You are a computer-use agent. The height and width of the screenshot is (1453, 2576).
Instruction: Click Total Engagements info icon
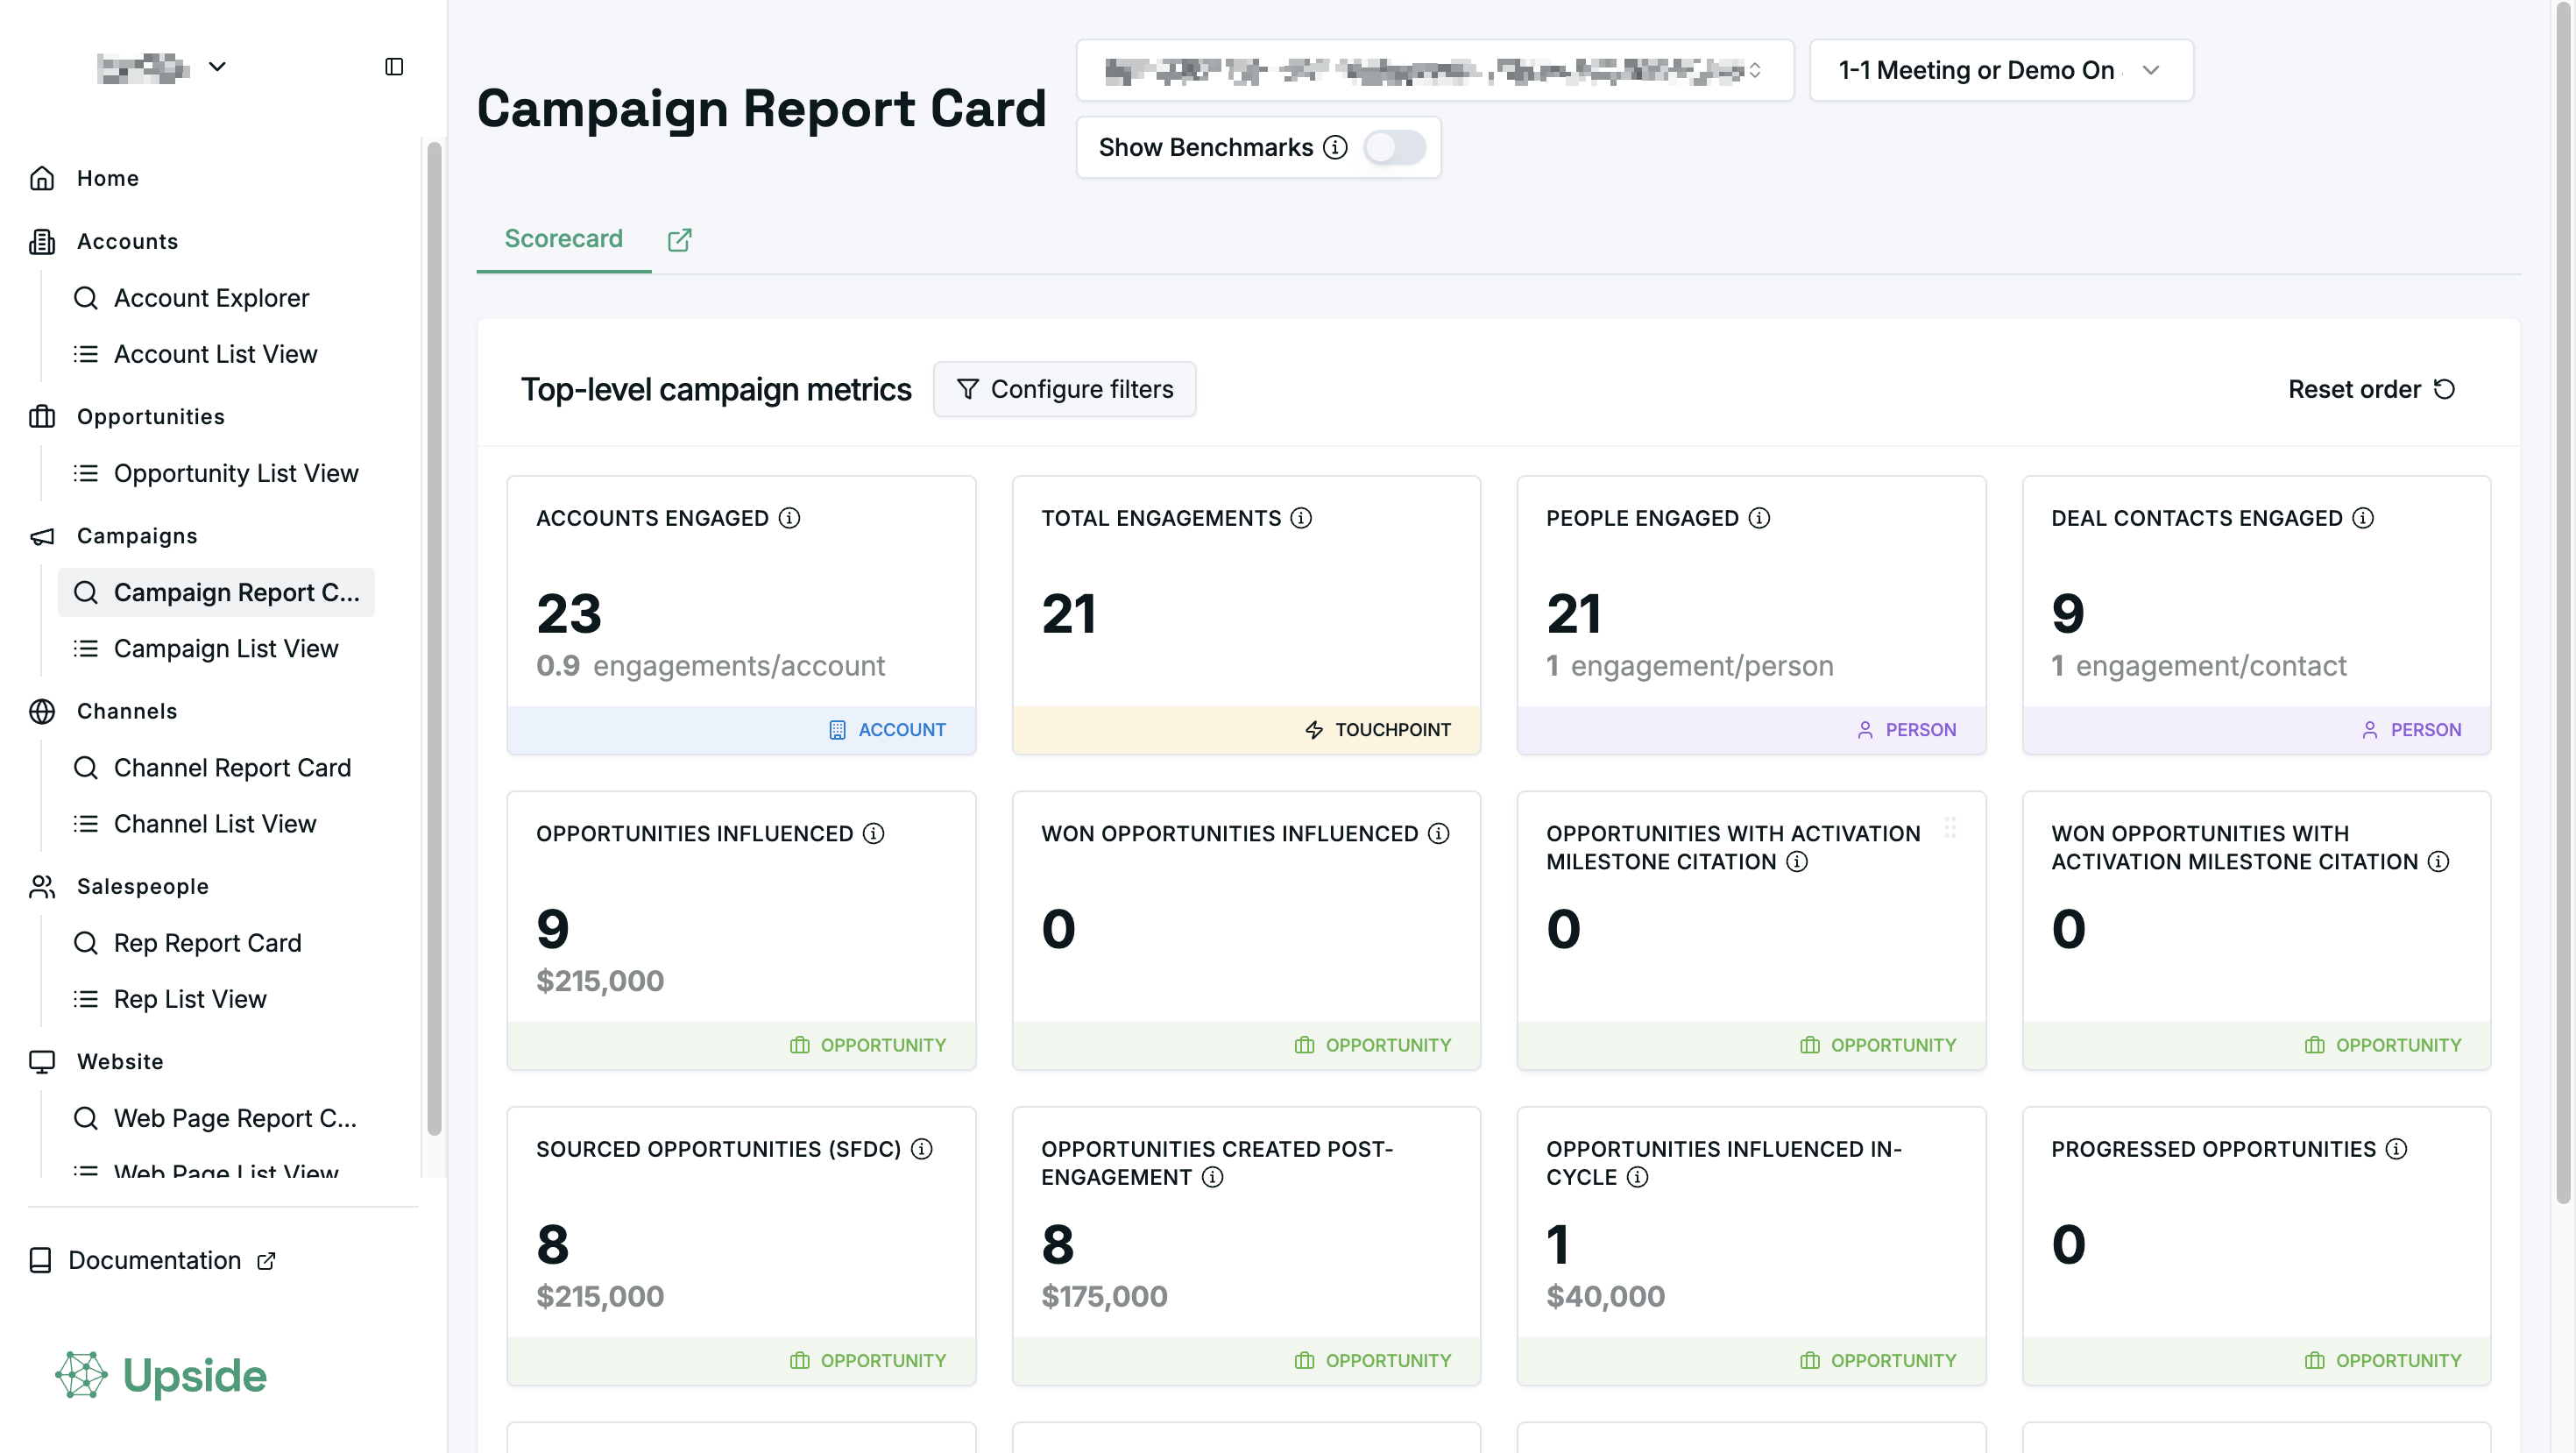1300,518
